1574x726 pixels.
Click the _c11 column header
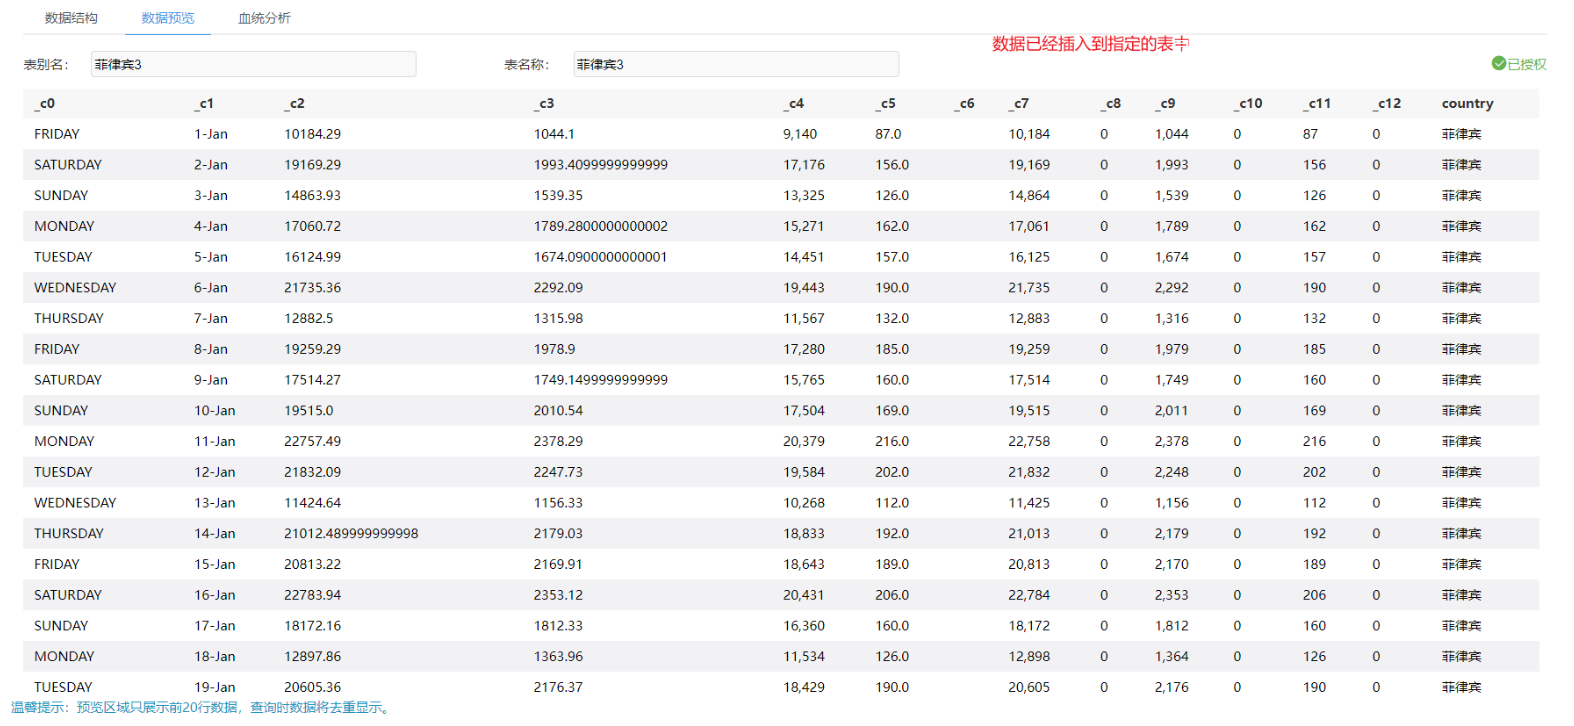pos(1317,103)
